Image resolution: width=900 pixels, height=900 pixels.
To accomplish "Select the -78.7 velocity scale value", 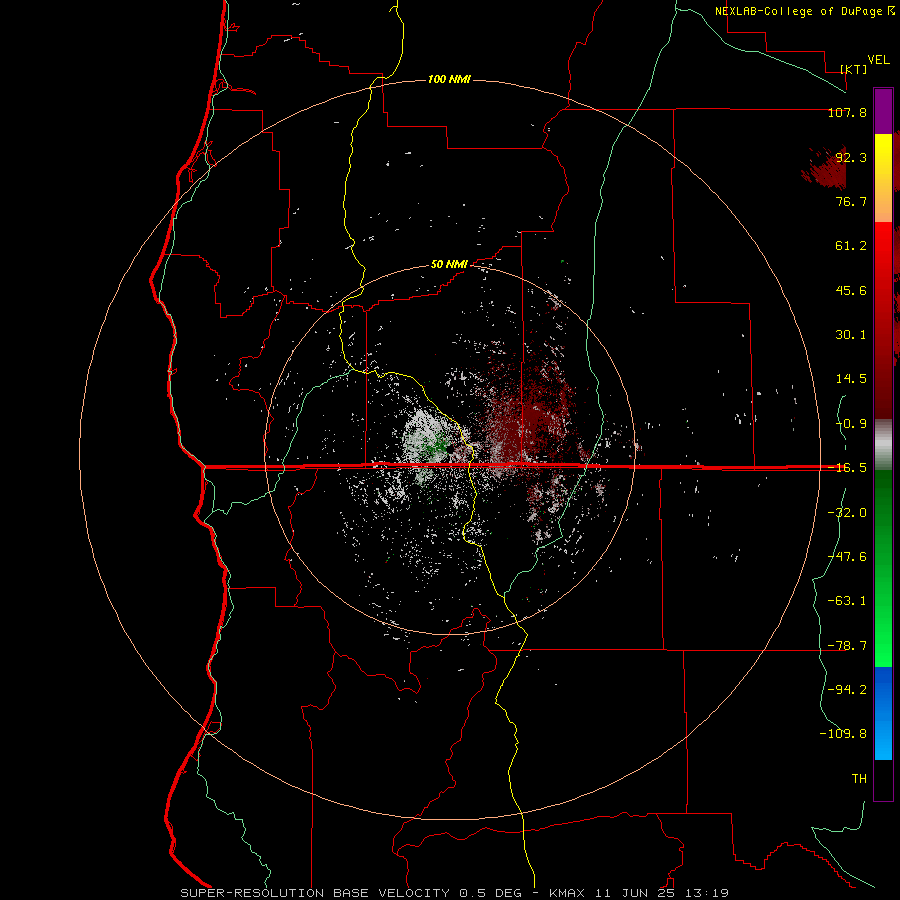I will click(x=847, y=646).
